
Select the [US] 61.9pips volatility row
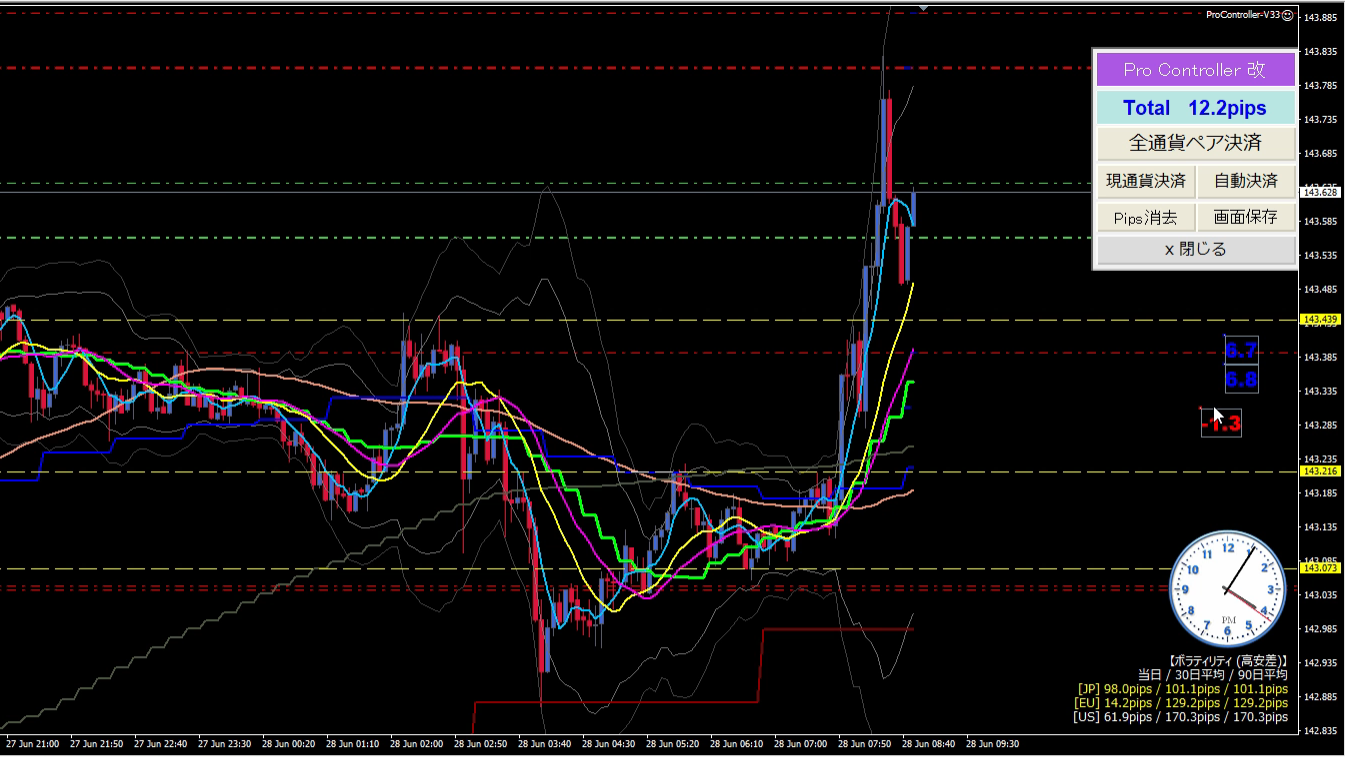1181,717
